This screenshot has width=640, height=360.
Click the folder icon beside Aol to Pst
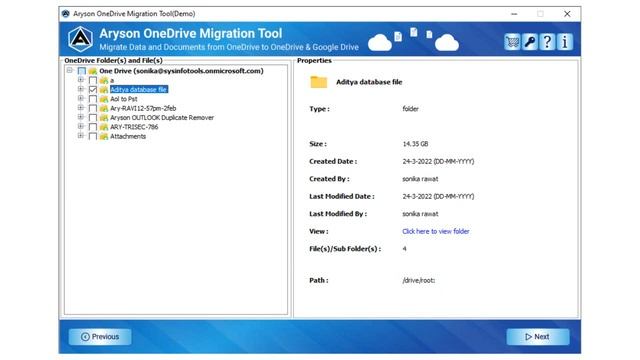104,99
